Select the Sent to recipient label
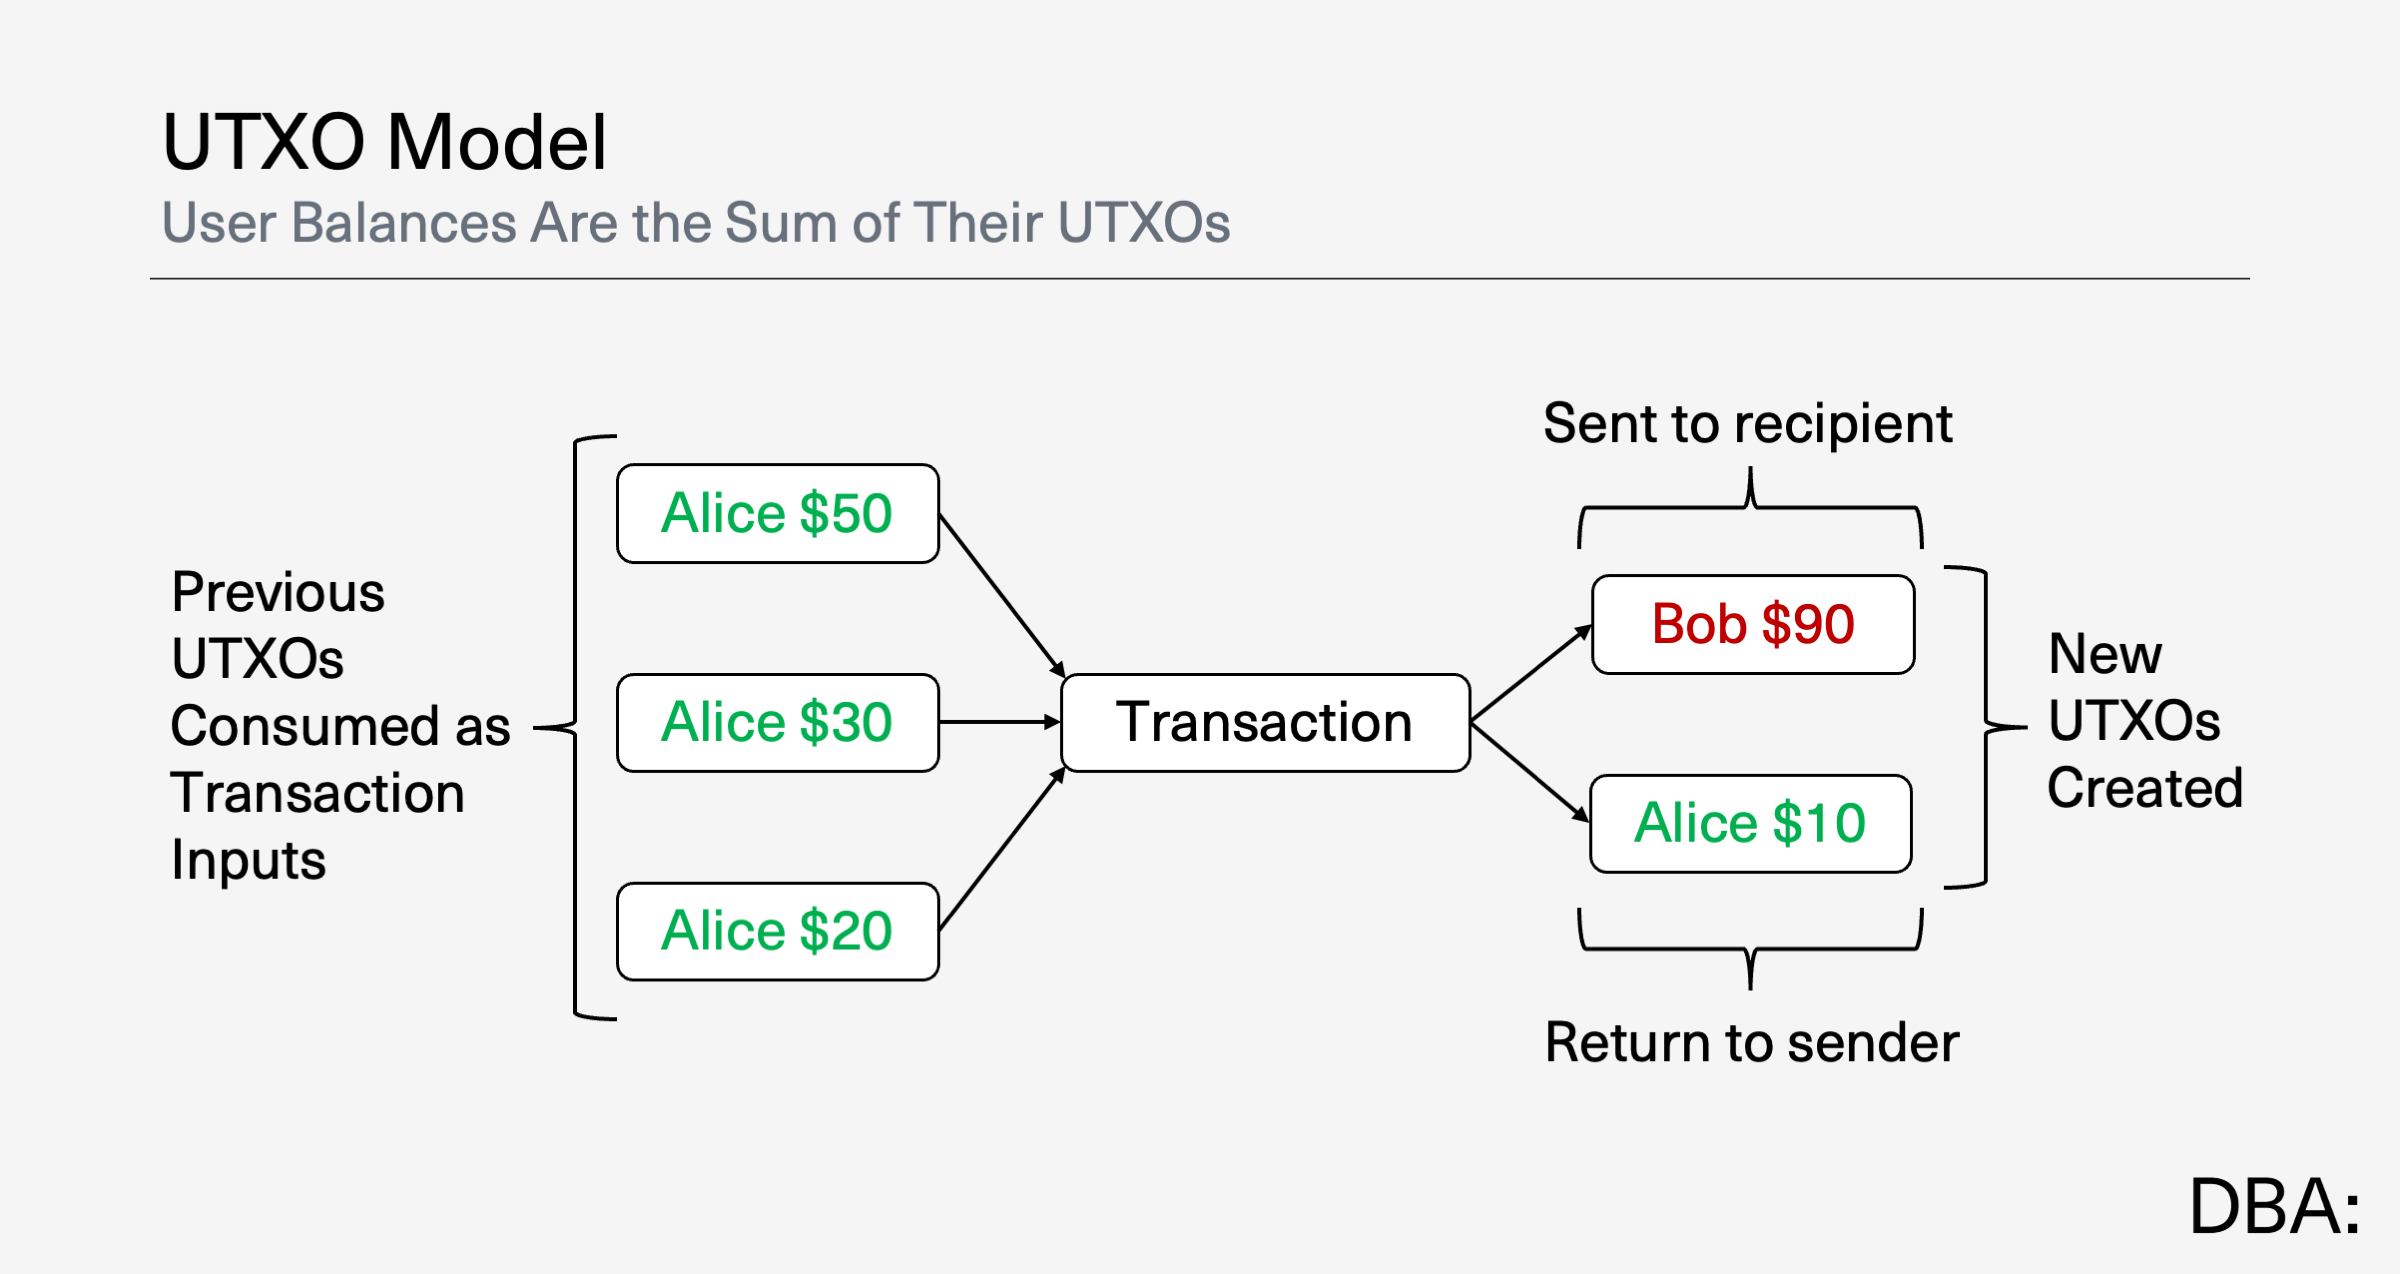The width and height of the screenshot is (2400, 1274). (1747, 423)
